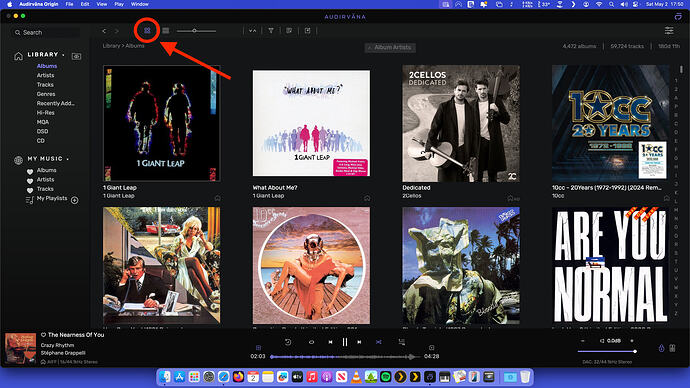690x388 pixels.
Task: Select Artists under Library
Action: coord(45,75)
